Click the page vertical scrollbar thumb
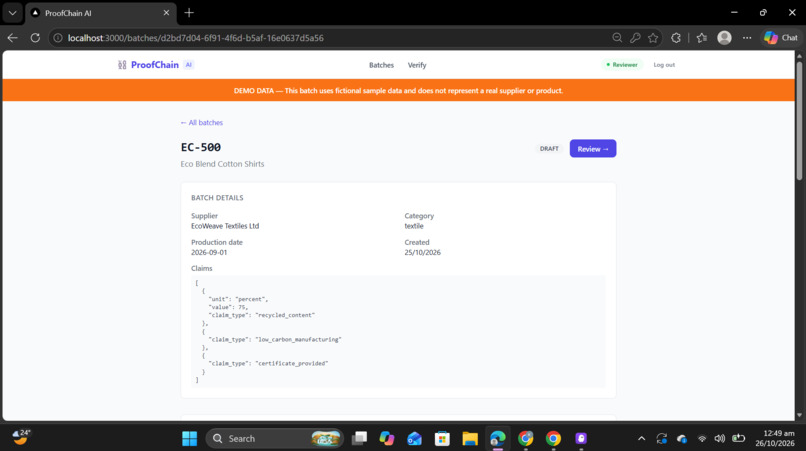This screenshot has width=806, height=451. click(x=799, y=121)
